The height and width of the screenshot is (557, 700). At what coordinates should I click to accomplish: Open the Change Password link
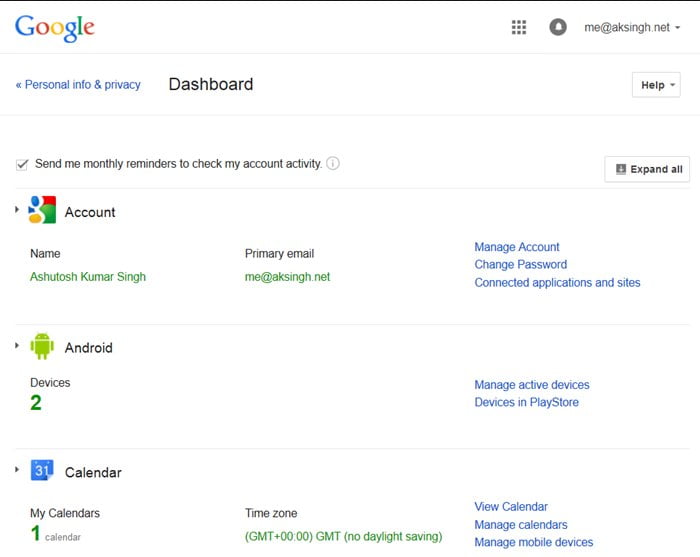point(521,265)
